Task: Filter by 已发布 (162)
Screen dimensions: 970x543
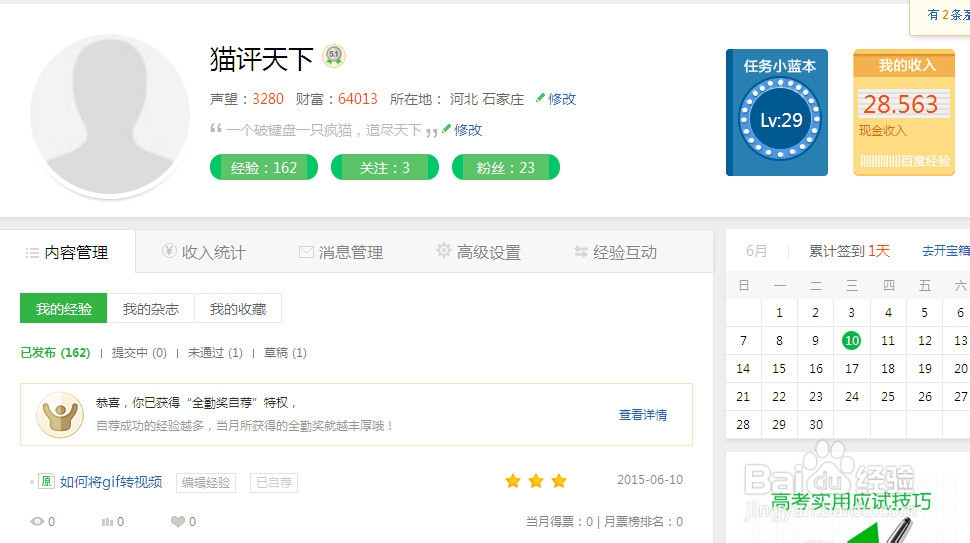Action: tap(55, 353)
